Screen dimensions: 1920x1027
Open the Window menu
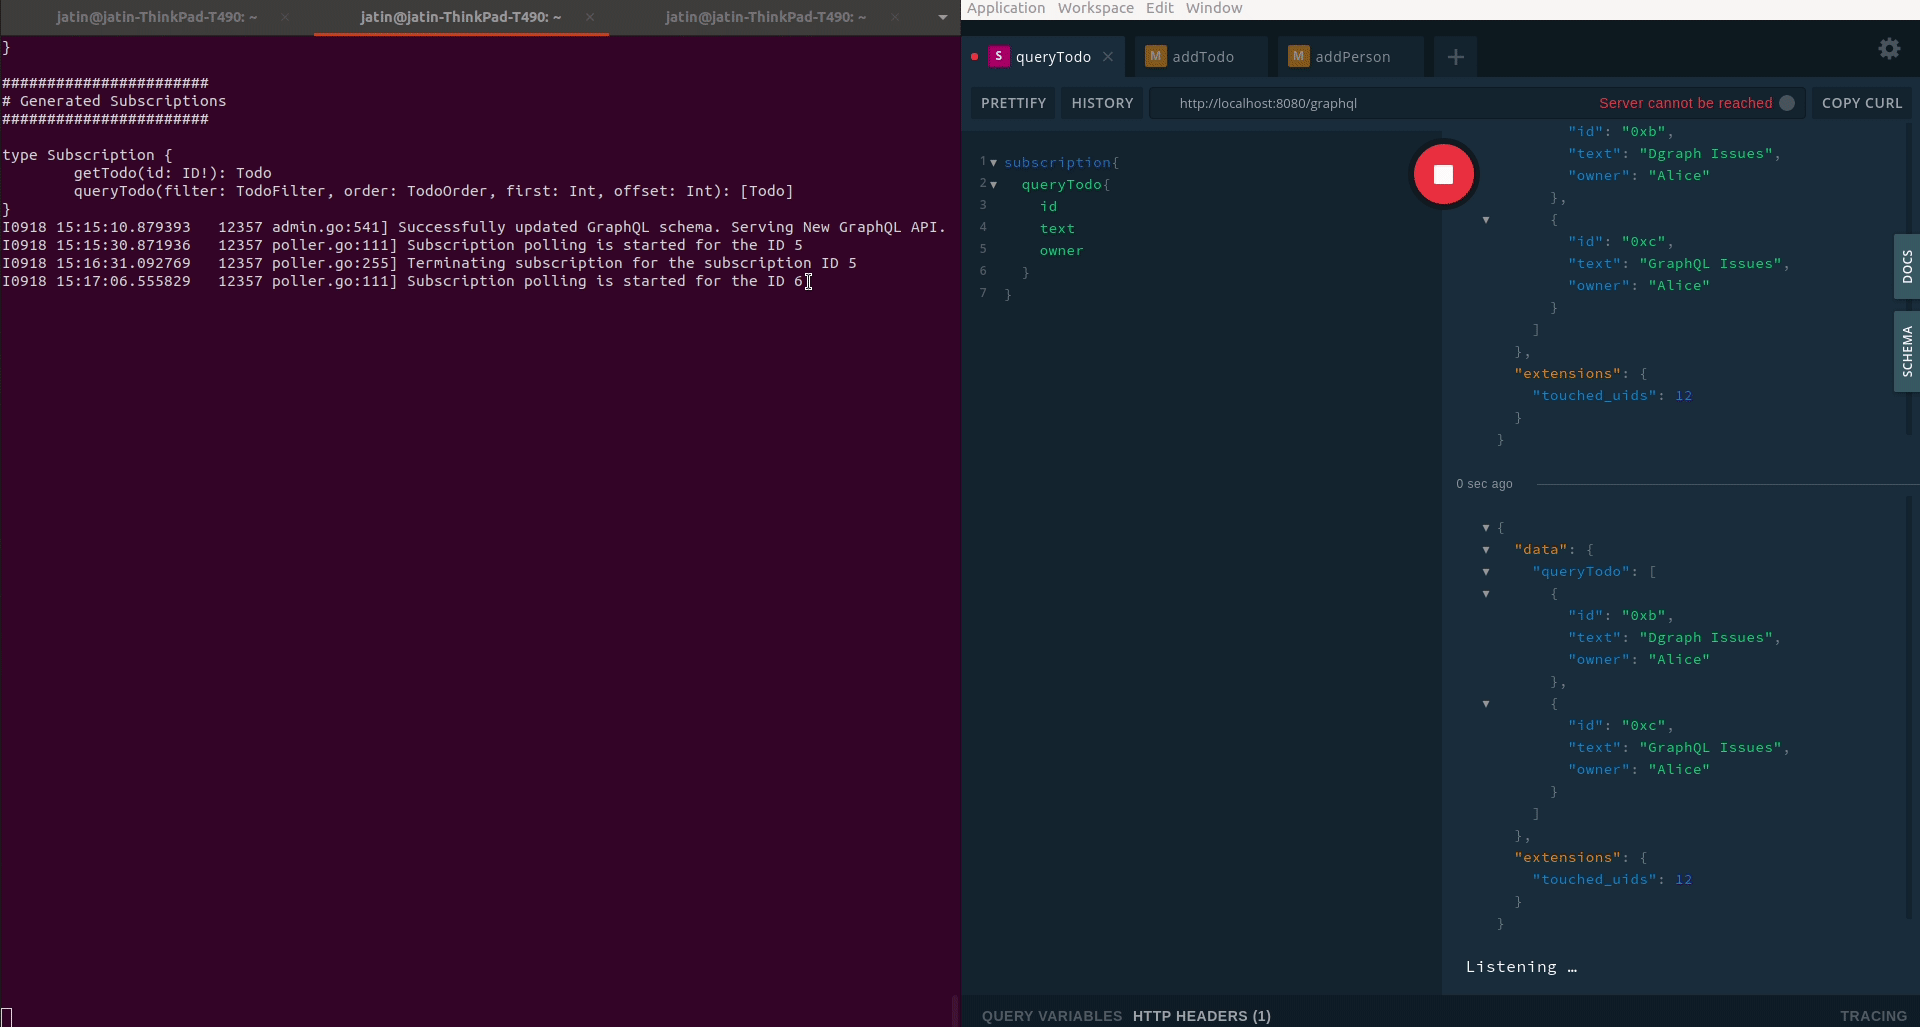(1214, 8)
